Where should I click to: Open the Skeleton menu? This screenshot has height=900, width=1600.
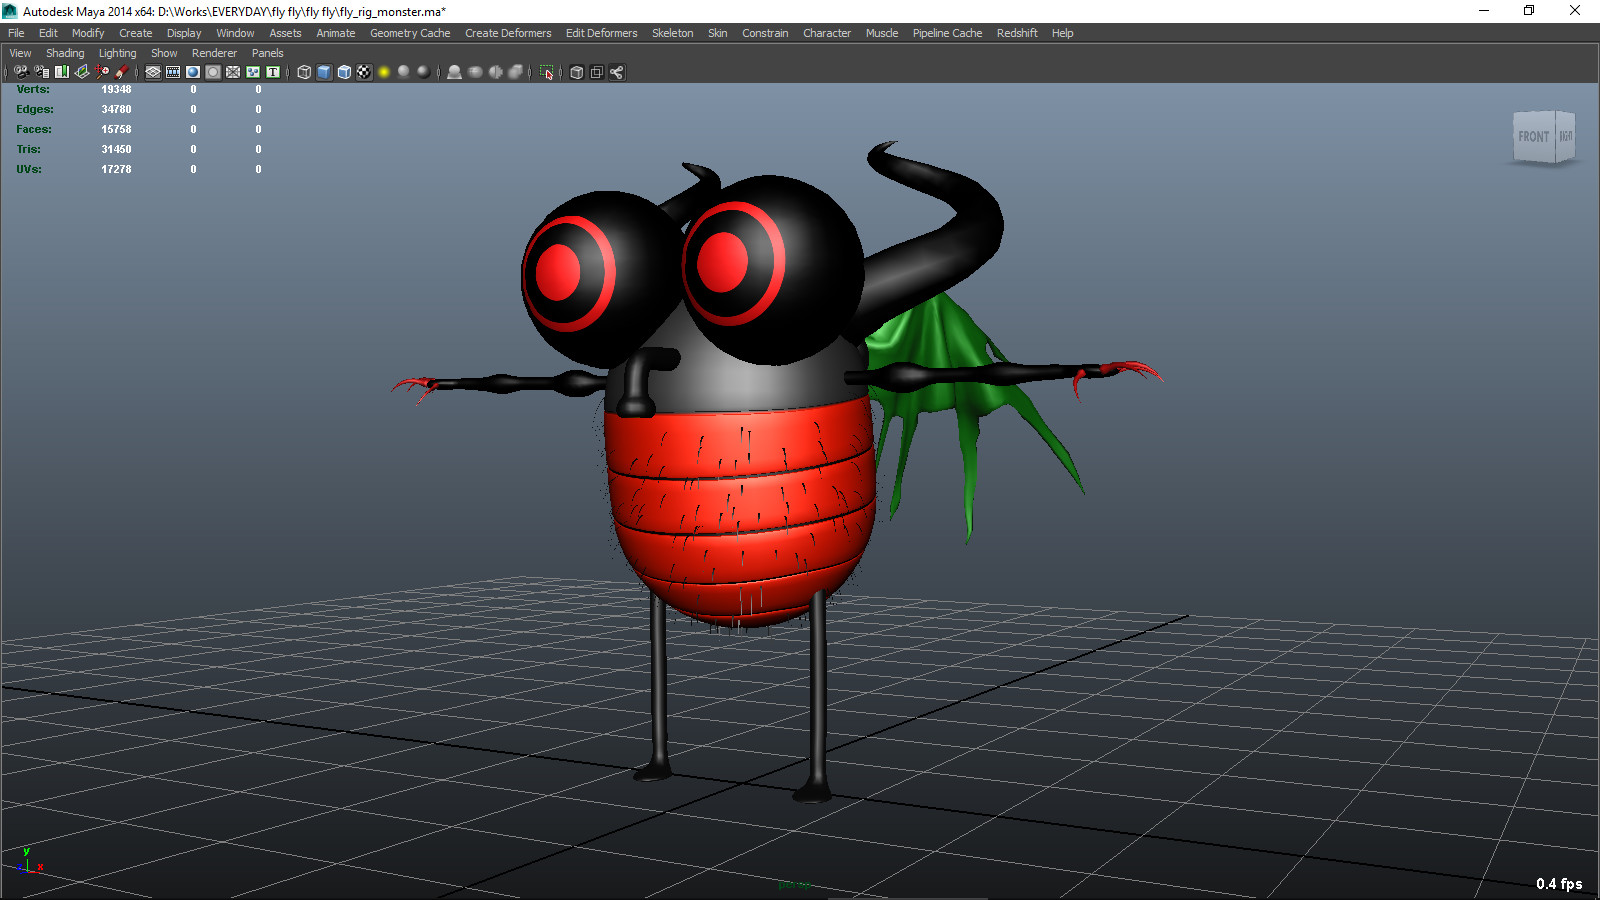[672, 33]
